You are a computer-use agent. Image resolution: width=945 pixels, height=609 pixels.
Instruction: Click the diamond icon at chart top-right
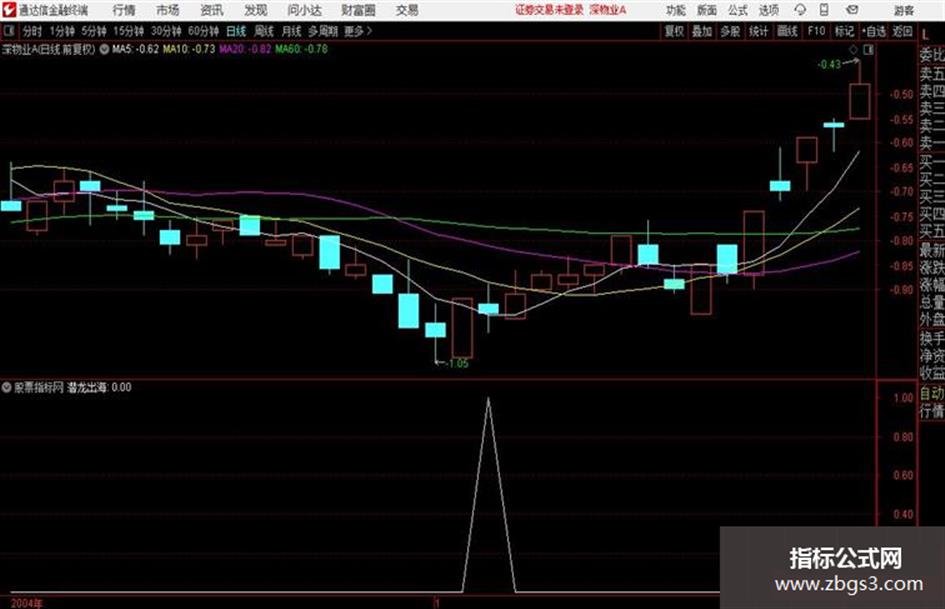(x=853, y=50)
